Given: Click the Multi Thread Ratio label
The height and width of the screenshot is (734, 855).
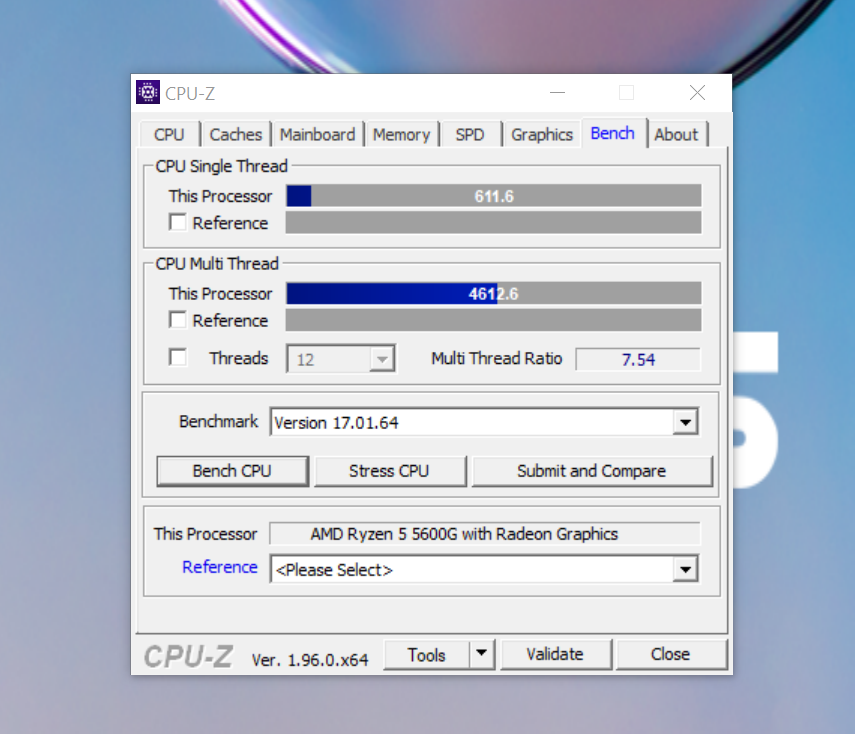Looking at the screenshot, I should coord(497,358).
